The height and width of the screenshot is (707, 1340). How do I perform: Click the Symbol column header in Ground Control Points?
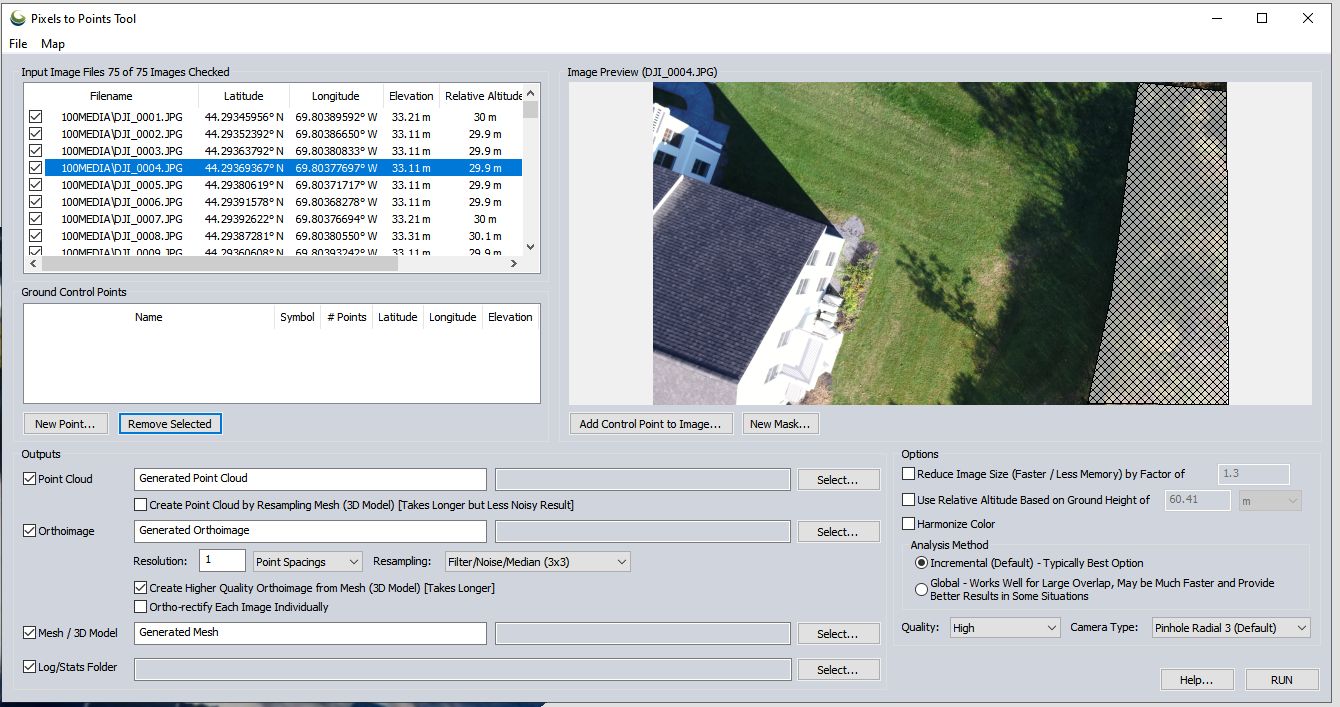coord(297,317)
